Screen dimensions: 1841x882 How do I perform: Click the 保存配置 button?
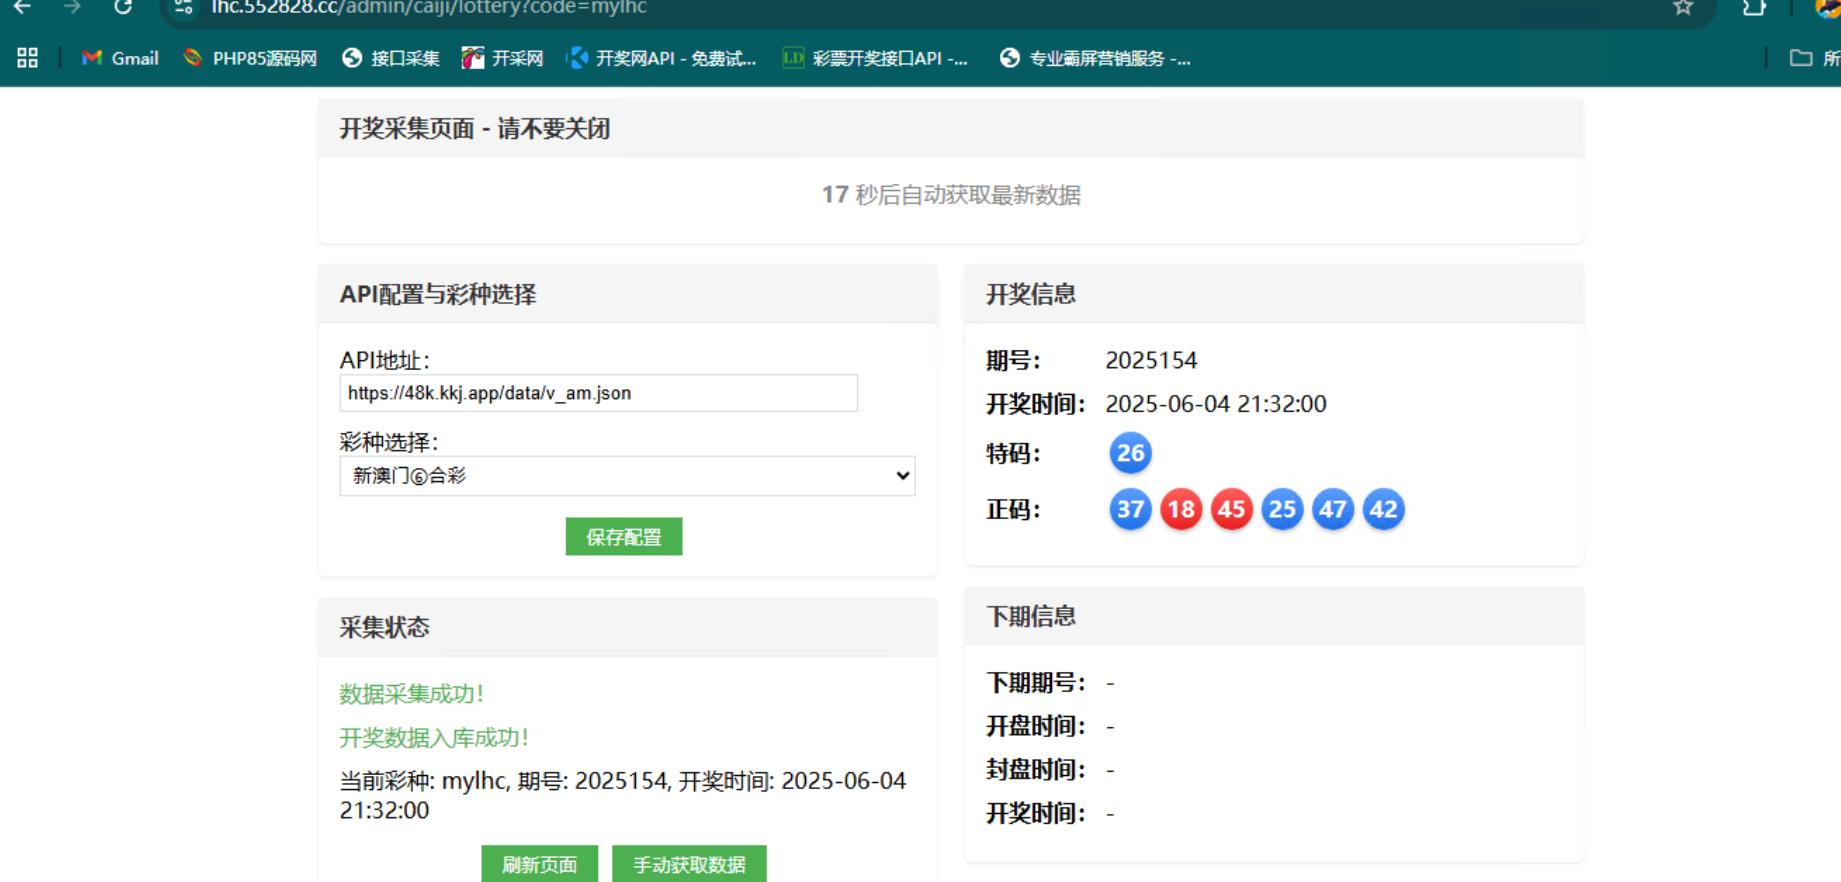pos(623,537)
